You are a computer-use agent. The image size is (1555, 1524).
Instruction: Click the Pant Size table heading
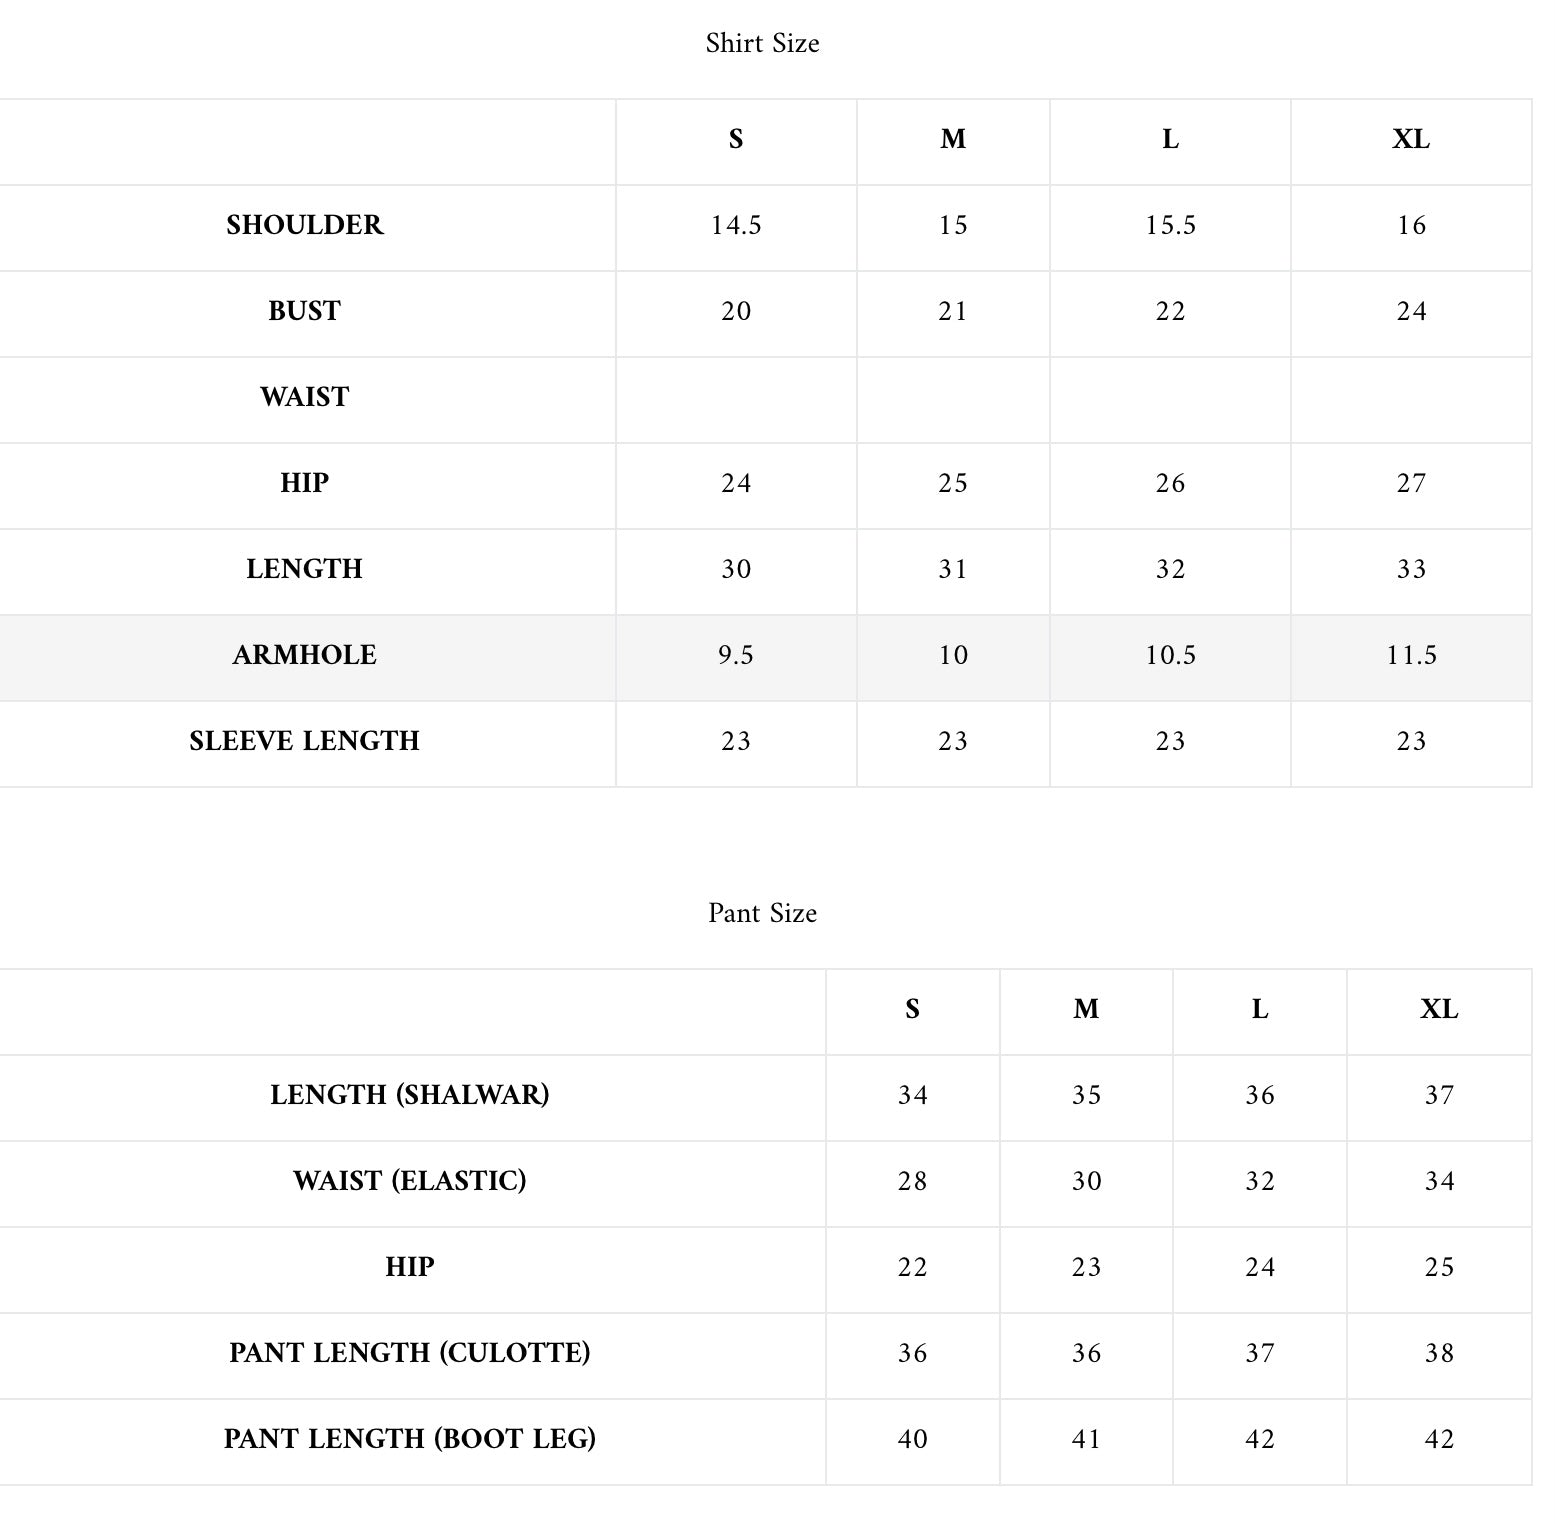point(762,913)
